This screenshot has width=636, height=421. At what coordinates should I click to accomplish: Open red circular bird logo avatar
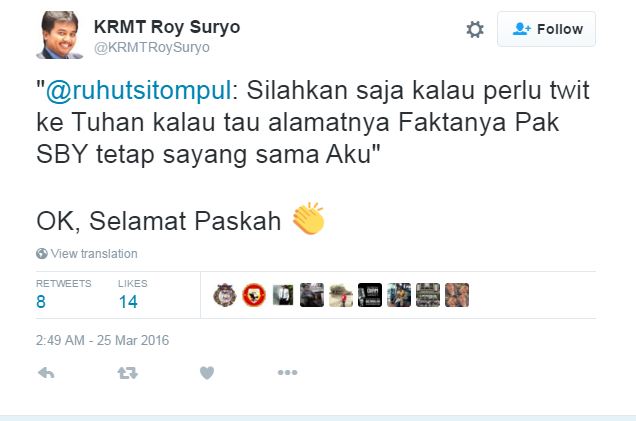pyautogui.click(x=254, y=295)
